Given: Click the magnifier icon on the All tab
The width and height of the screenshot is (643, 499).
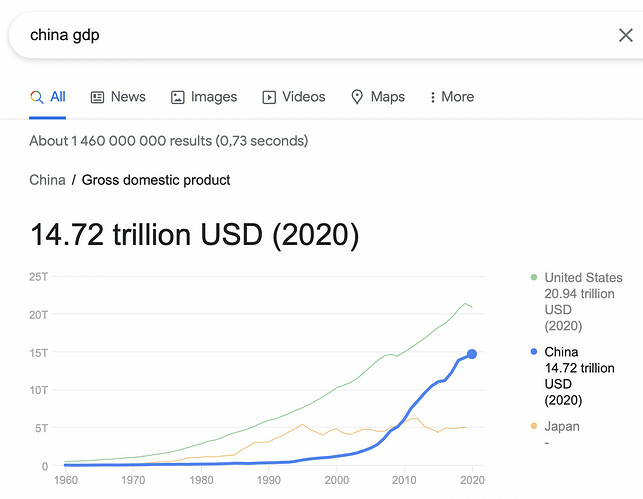Looking at the screenshot, I should 36,97.
